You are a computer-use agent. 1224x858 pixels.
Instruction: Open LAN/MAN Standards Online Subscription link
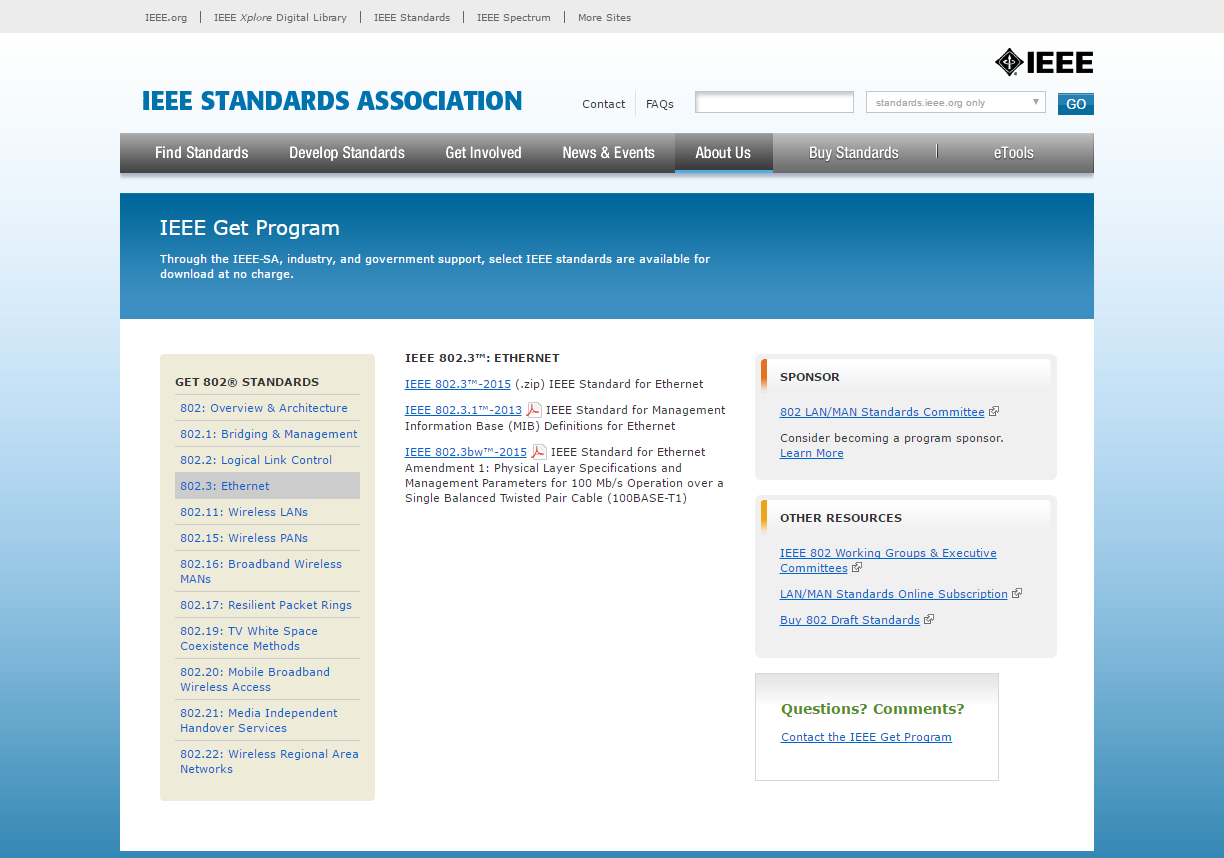pos(894,594)
